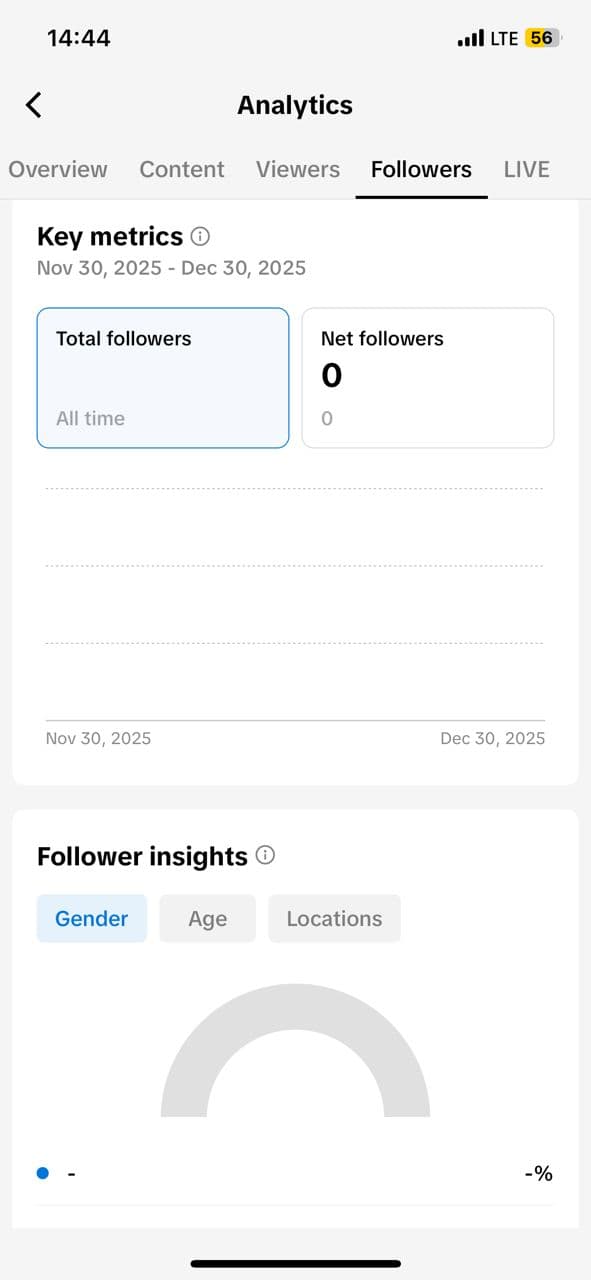Tap the back arrow to leave Analytics
591x1280 pixels.
coord(32,104)
